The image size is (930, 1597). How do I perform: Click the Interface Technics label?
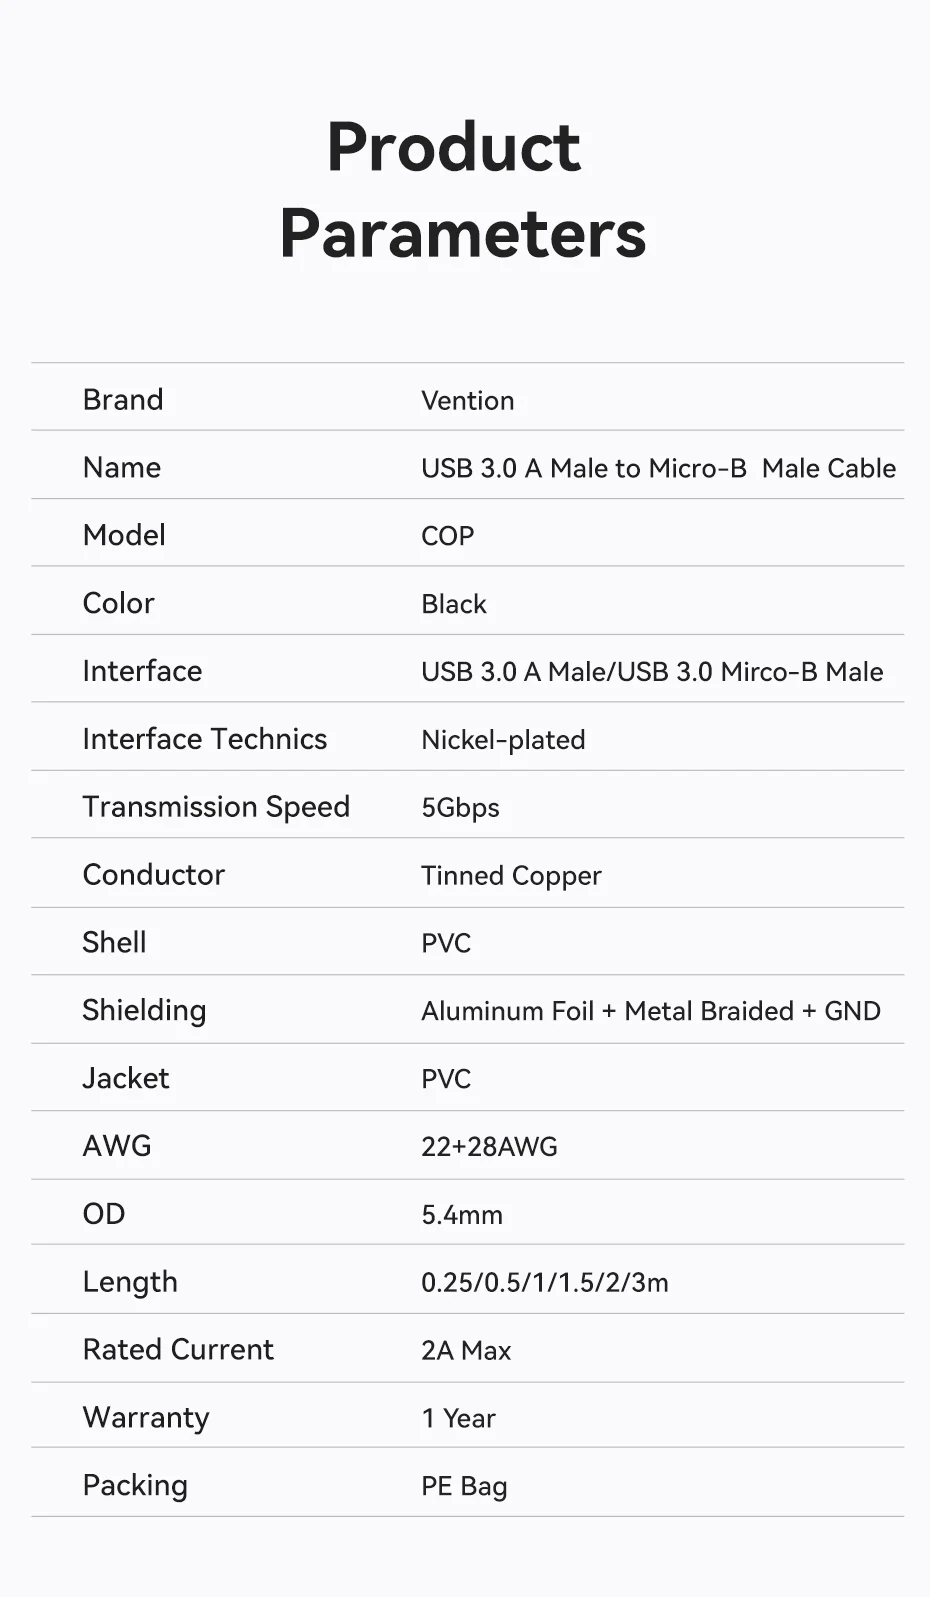point(205,739)
